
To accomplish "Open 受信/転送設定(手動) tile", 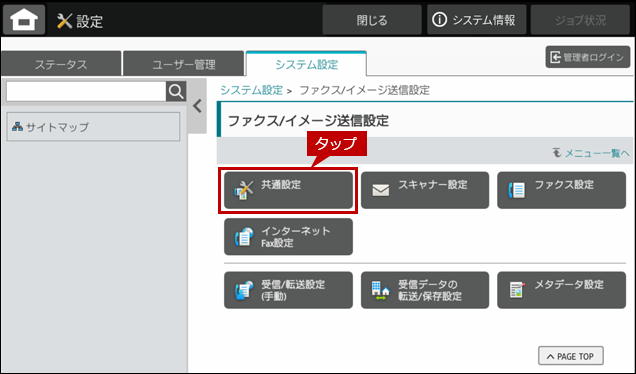I will [288, 290].
